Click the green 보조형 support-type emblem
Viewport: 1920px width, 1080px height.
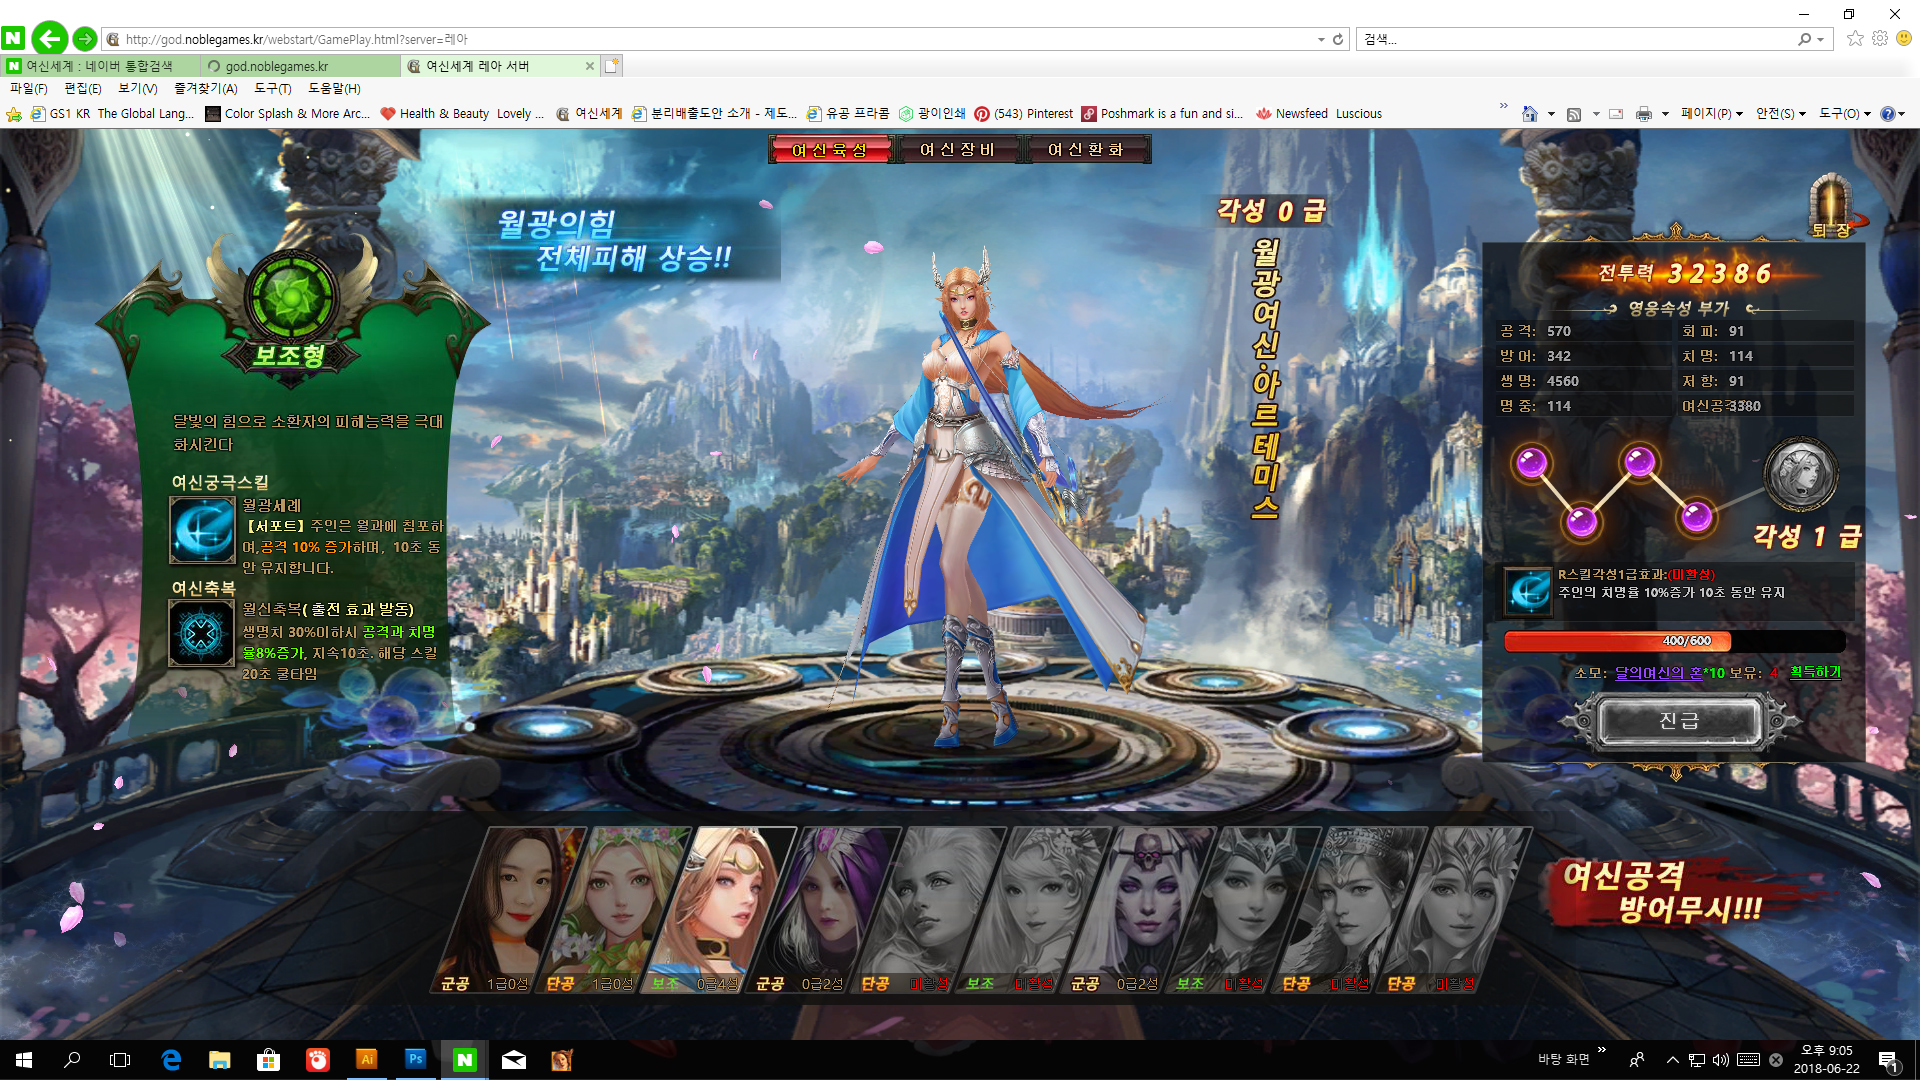click(x=291, y=298)
